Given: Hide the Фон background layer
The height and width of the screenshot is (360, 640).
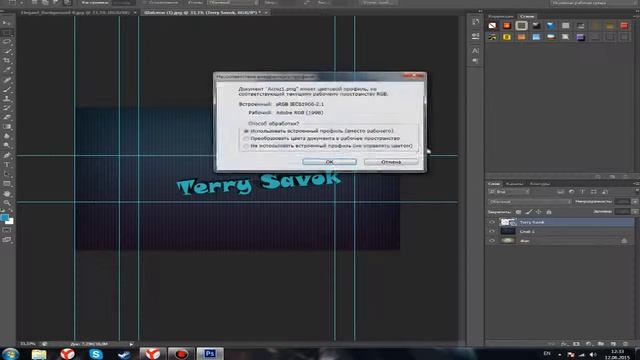Looking at the screenshot, I should tap(492, 241).
